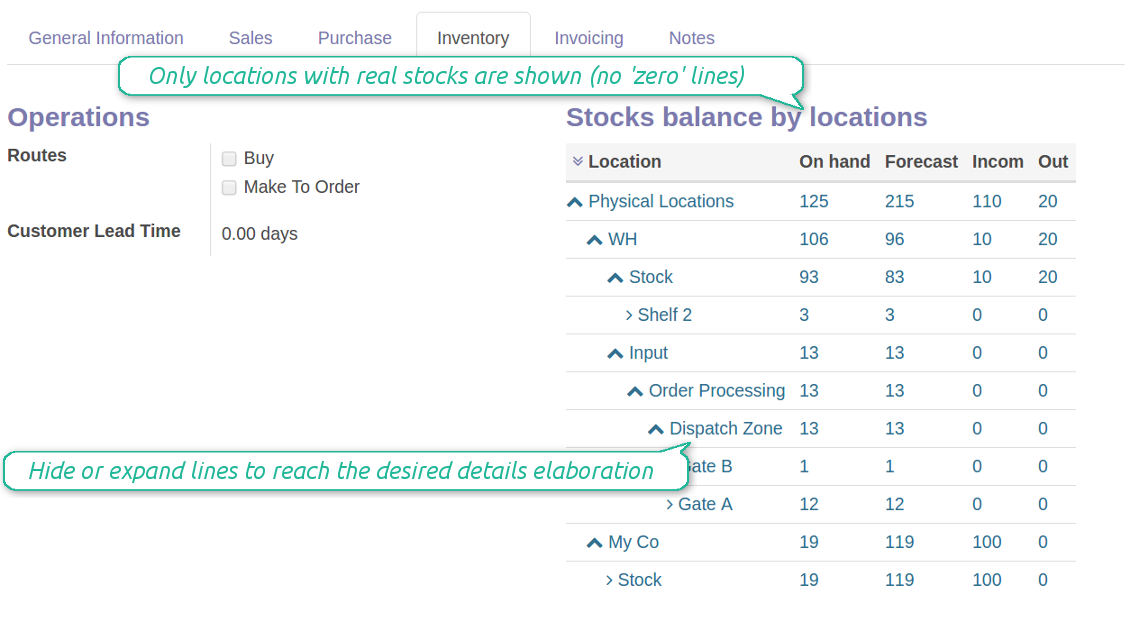Click the Routes field label
The image size is (1130, 631).
(x=37, y=156)
